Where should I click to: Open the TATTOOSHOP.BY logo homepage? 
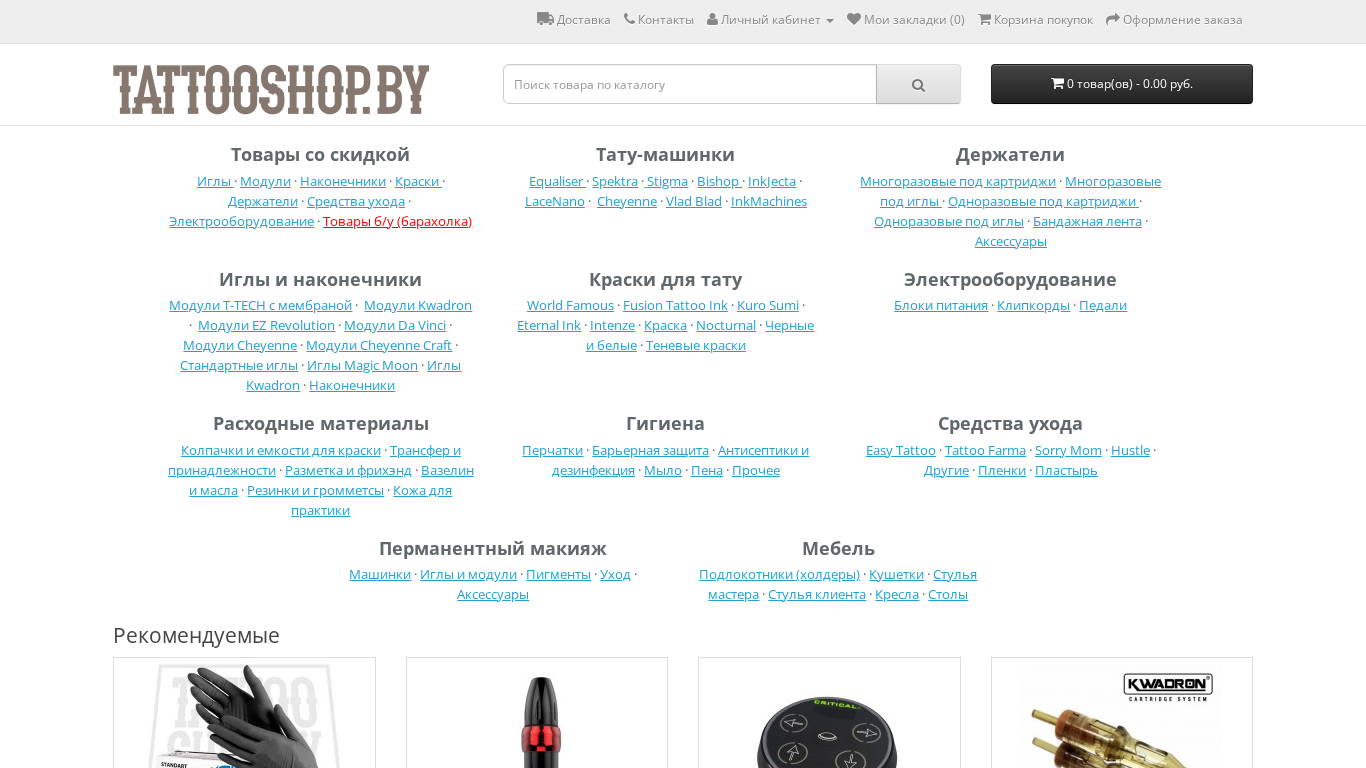tap(271, 90)
